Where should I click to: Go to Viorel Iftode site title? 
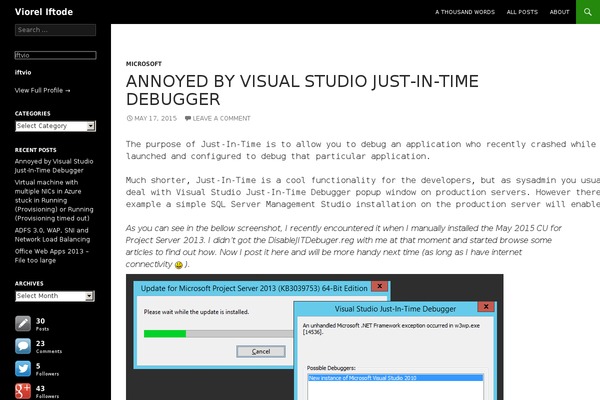pyautogui.click(x=44, y=12)
